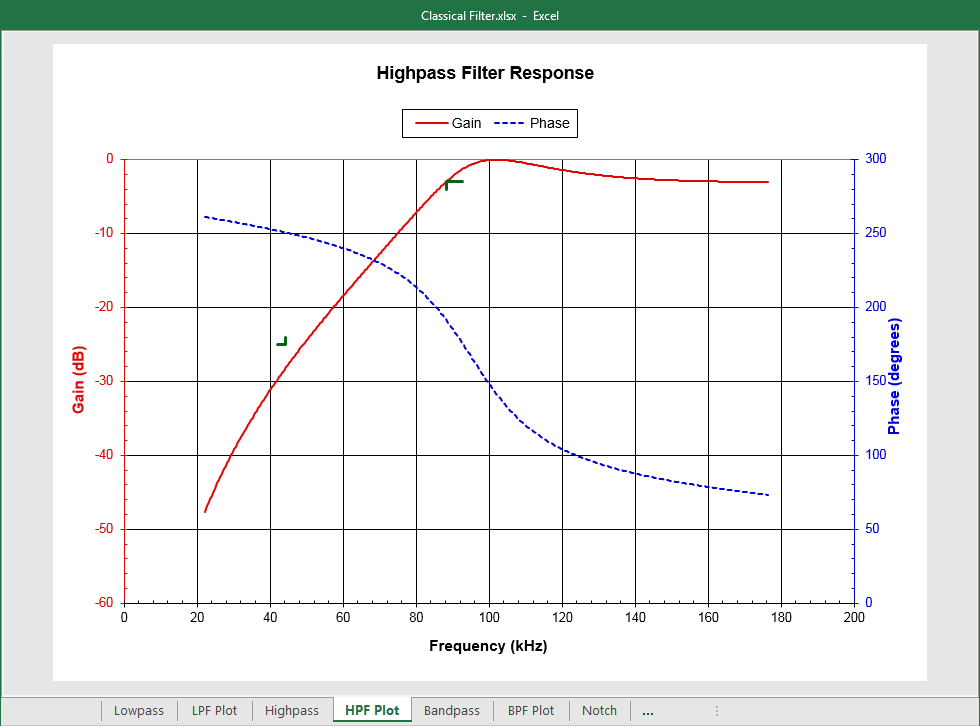The image size is (980, 726).
Task: Click the Frequency (kHz) axis title
Action: (488, 646)
